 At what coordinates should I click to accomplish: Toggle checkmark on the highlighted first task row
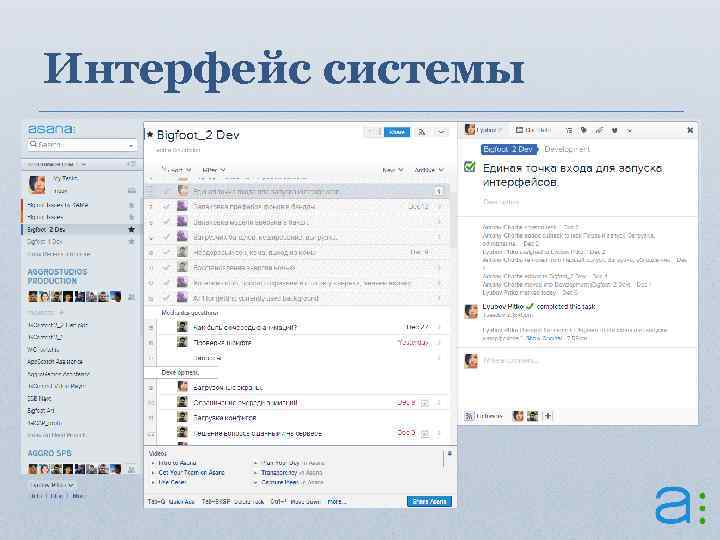(x=167, y=191)
